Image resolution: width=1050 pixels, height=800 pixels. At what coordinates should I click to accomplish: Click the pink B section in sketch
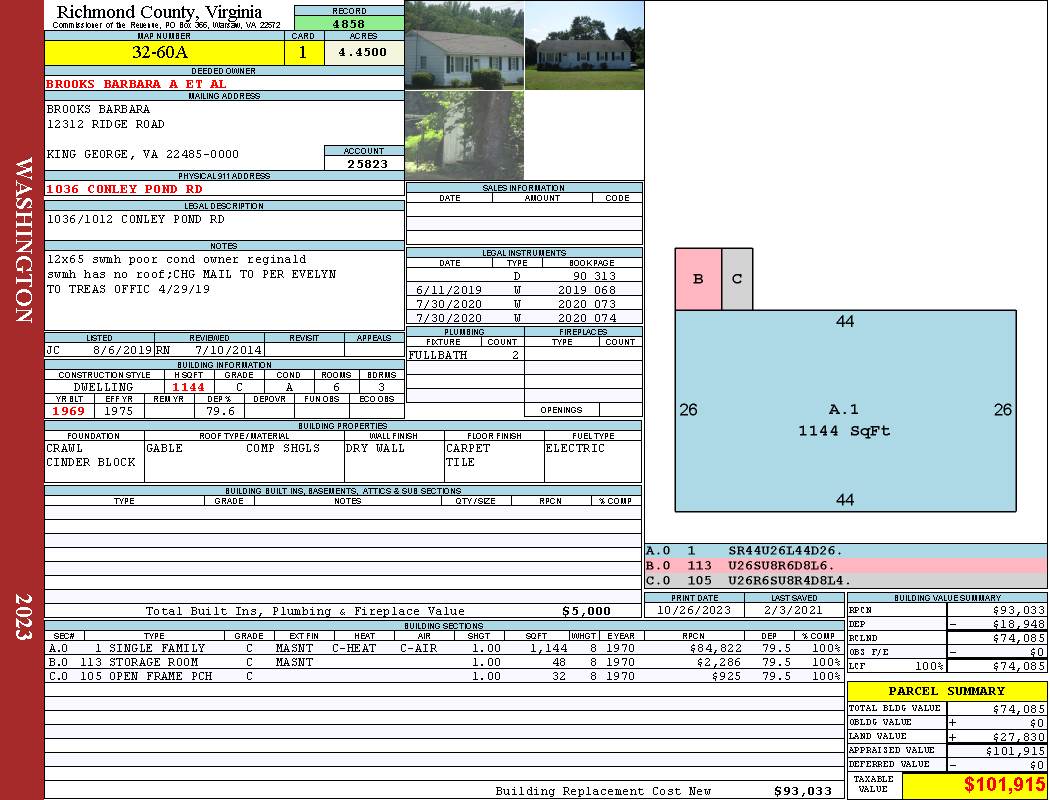point(698,279)
